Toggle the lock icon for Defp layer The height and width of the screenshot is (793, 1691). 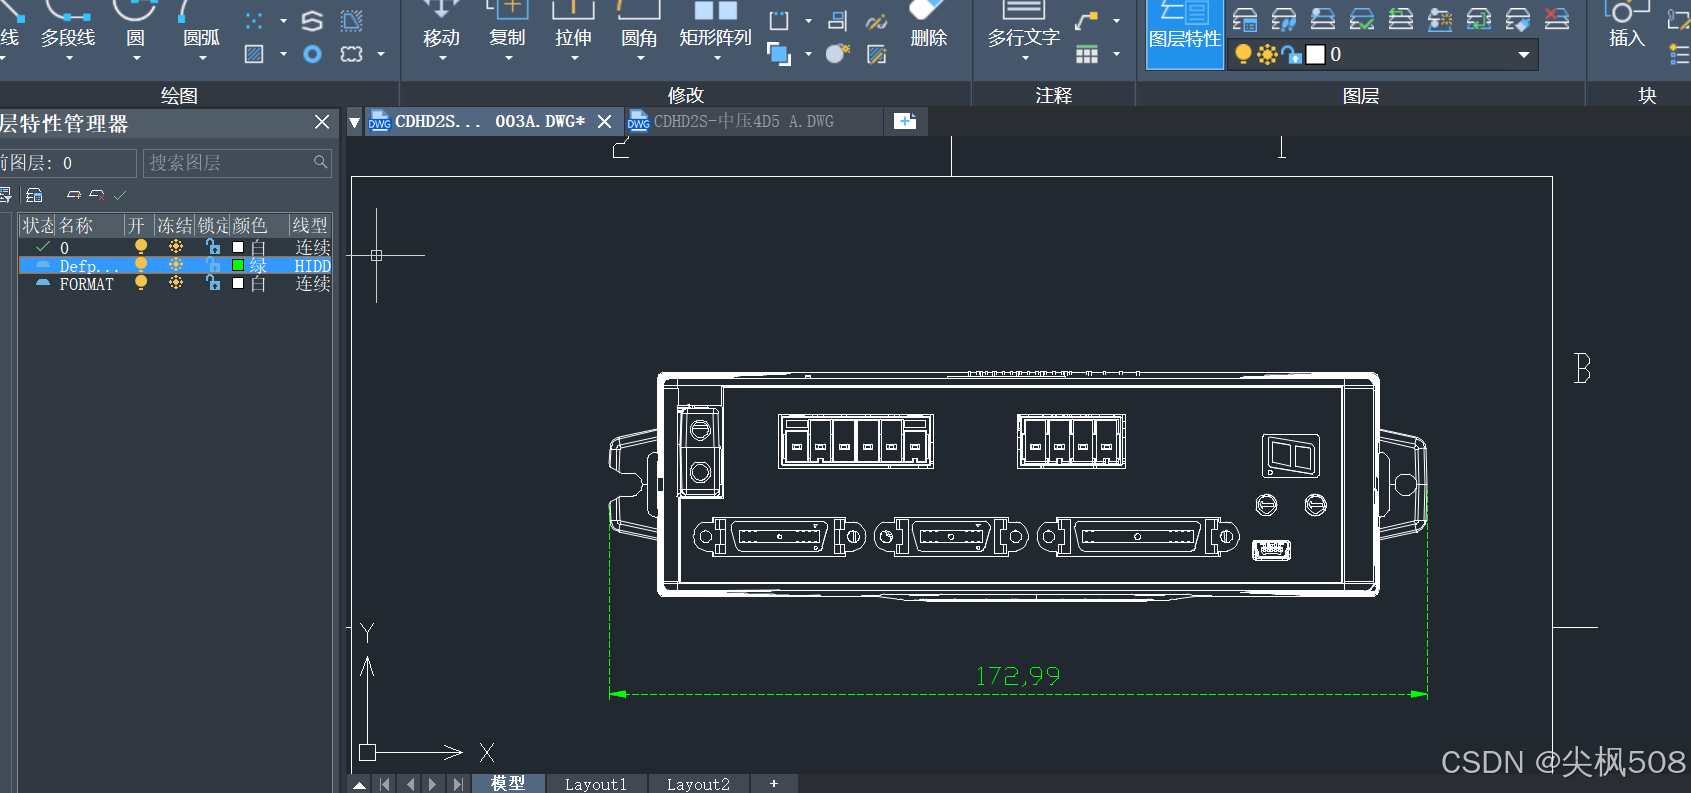click(212, 265)
